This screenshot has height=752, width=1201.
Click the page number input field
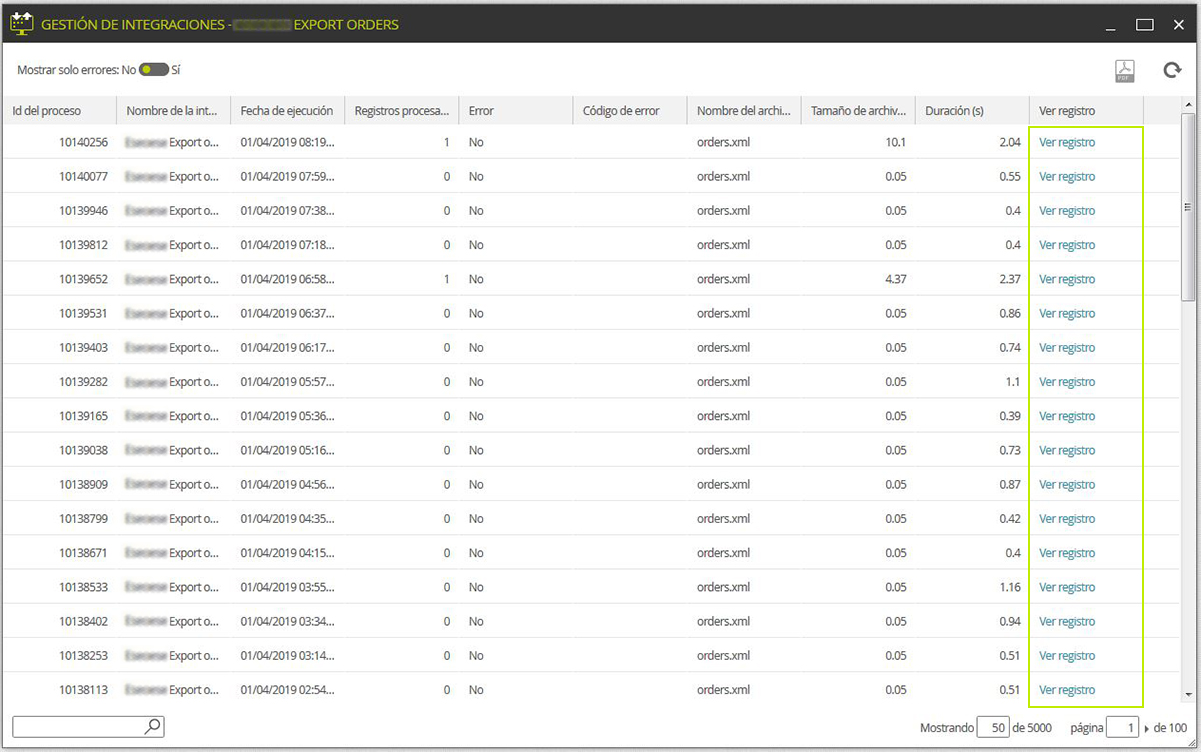[1123, 728]
